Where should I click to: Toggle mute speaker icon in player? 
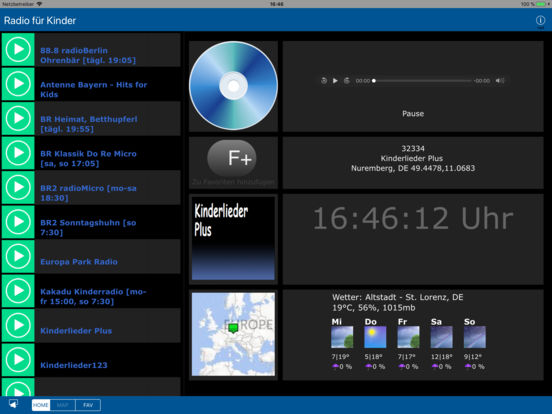point(500,81)
